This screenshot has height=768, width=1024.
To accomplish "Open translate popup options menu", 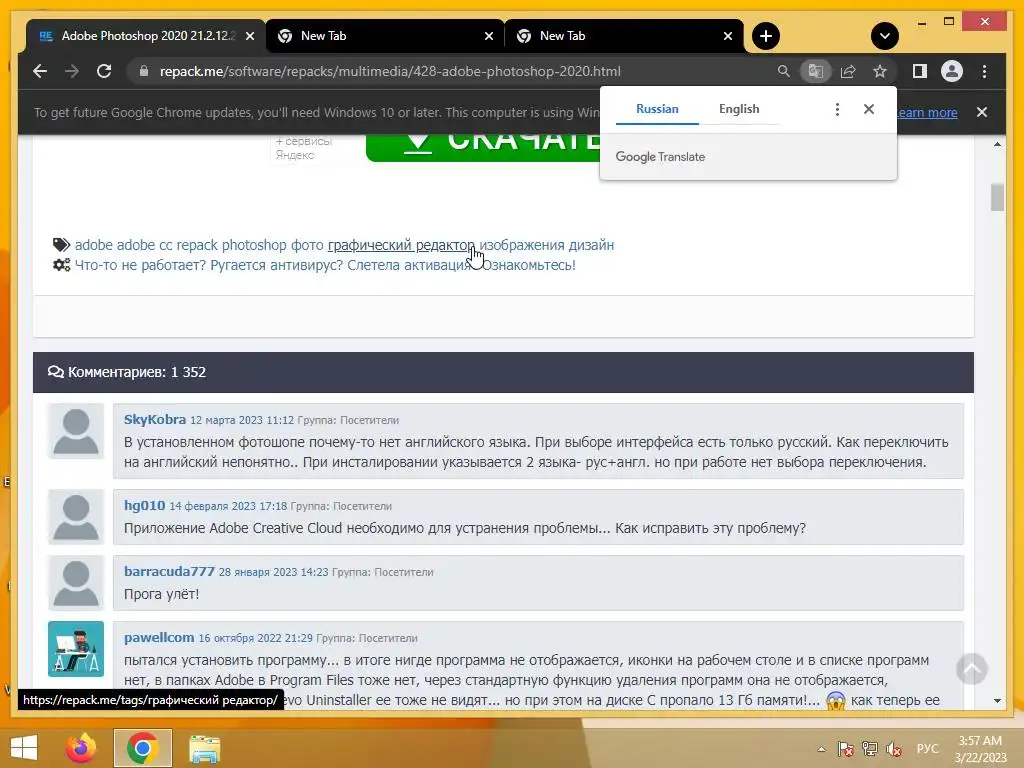I will [837, 109].
